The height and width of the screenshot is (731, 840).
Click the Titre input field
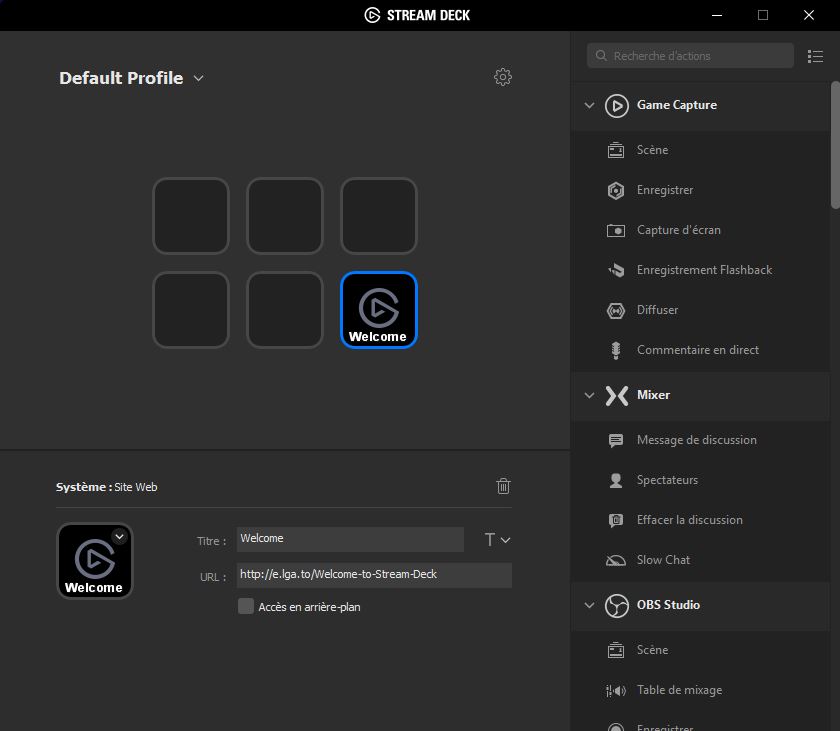click(350, 539)
